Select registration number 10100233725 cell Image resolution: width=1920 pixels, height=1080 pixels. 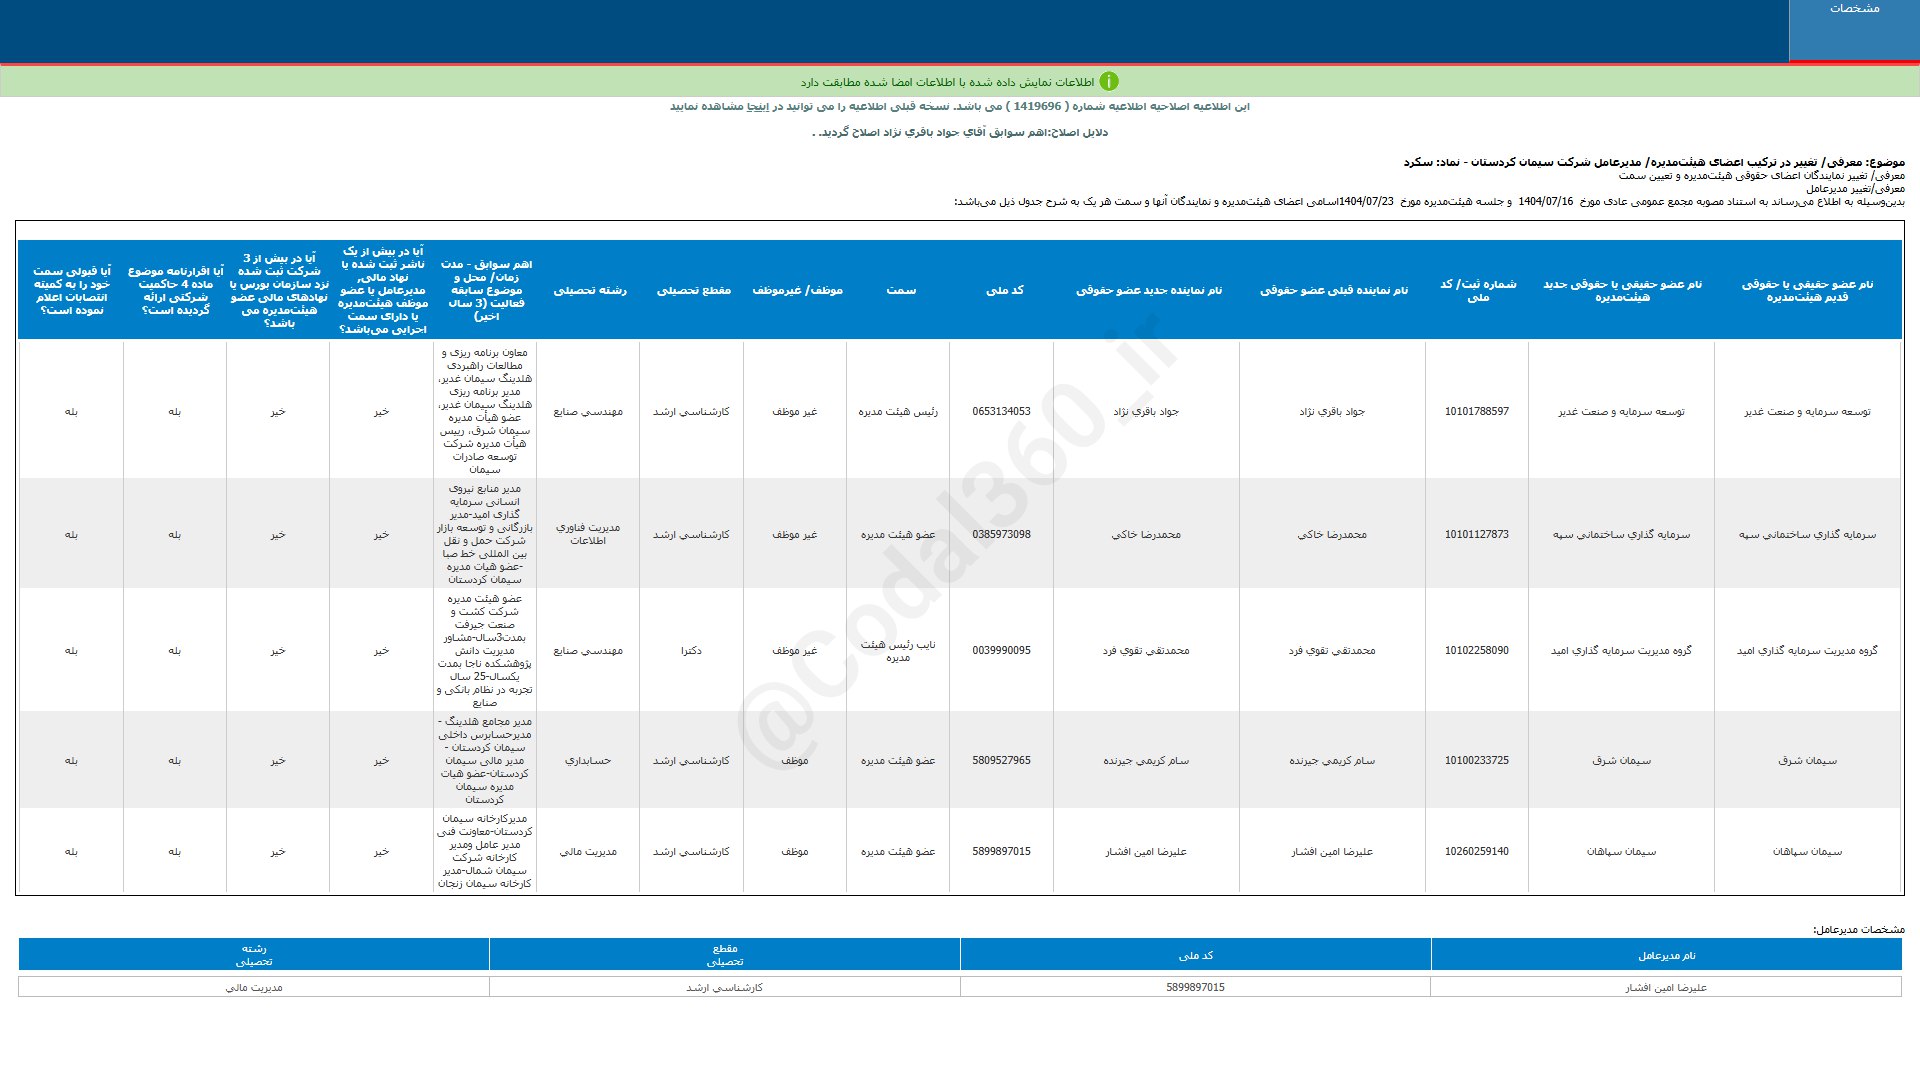(x=1477, y=761)
